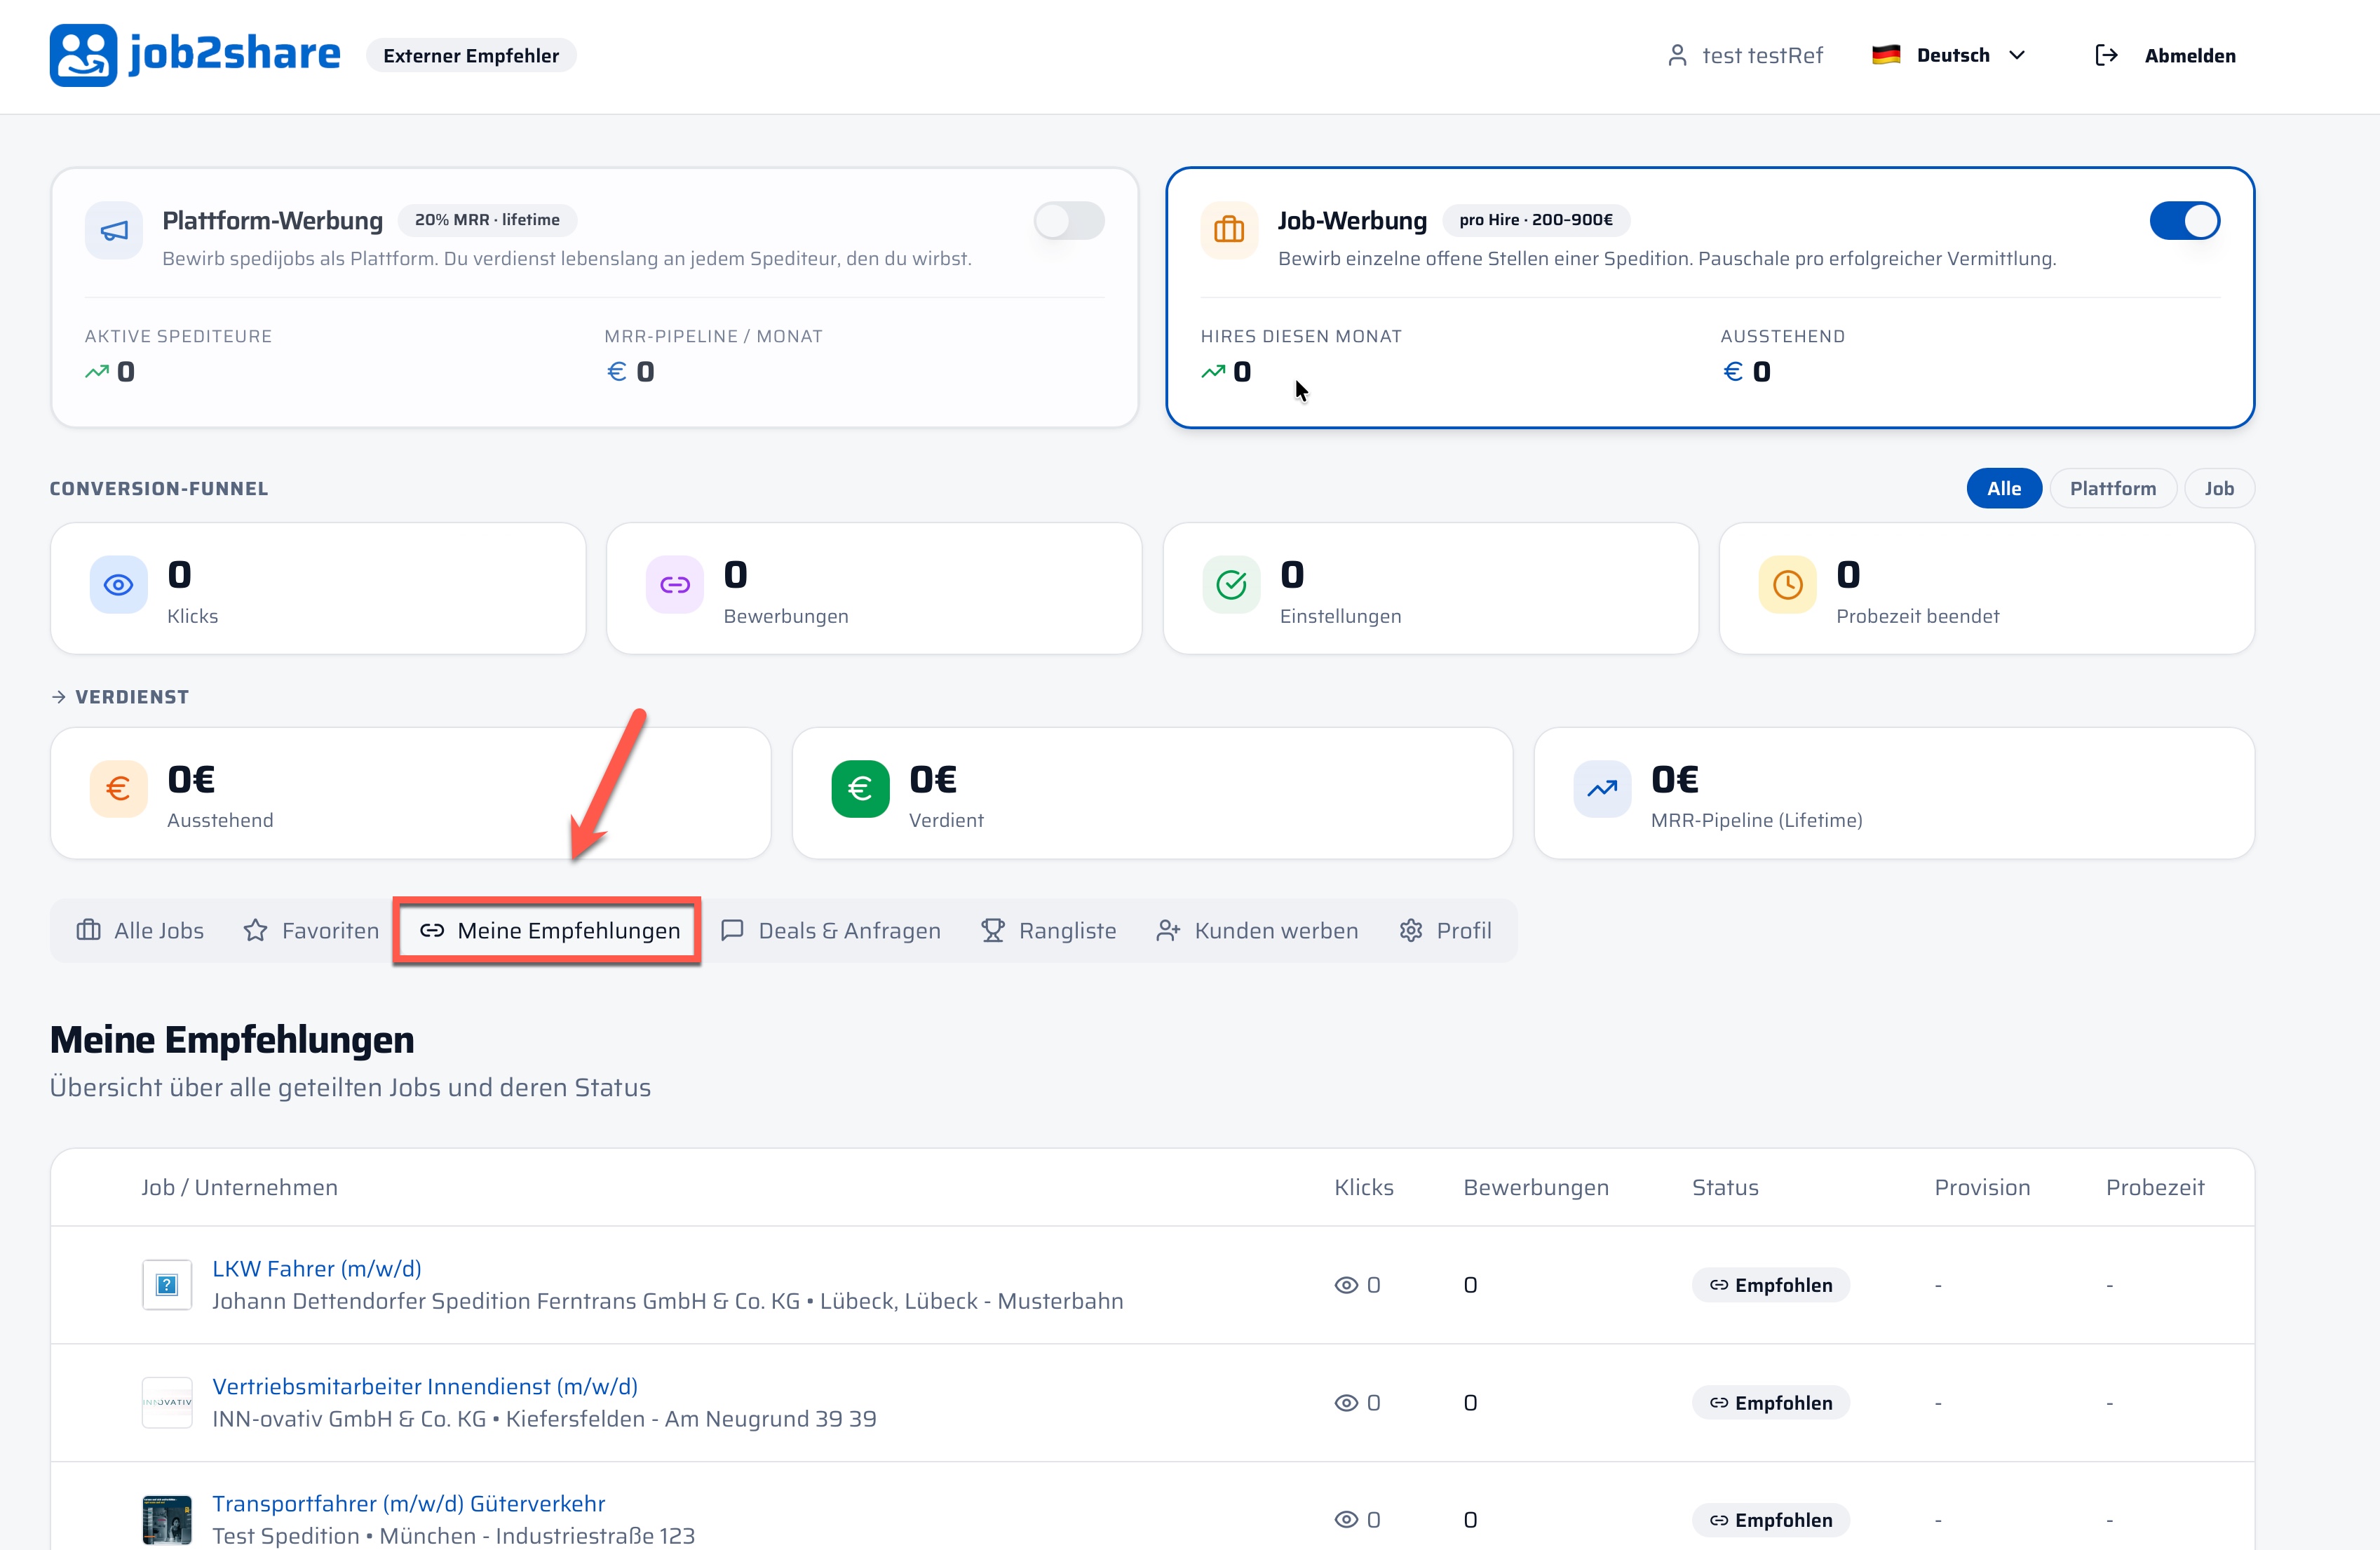
Task: Go to the Deals & Anfragen tab
Action: tap(830, 931)
